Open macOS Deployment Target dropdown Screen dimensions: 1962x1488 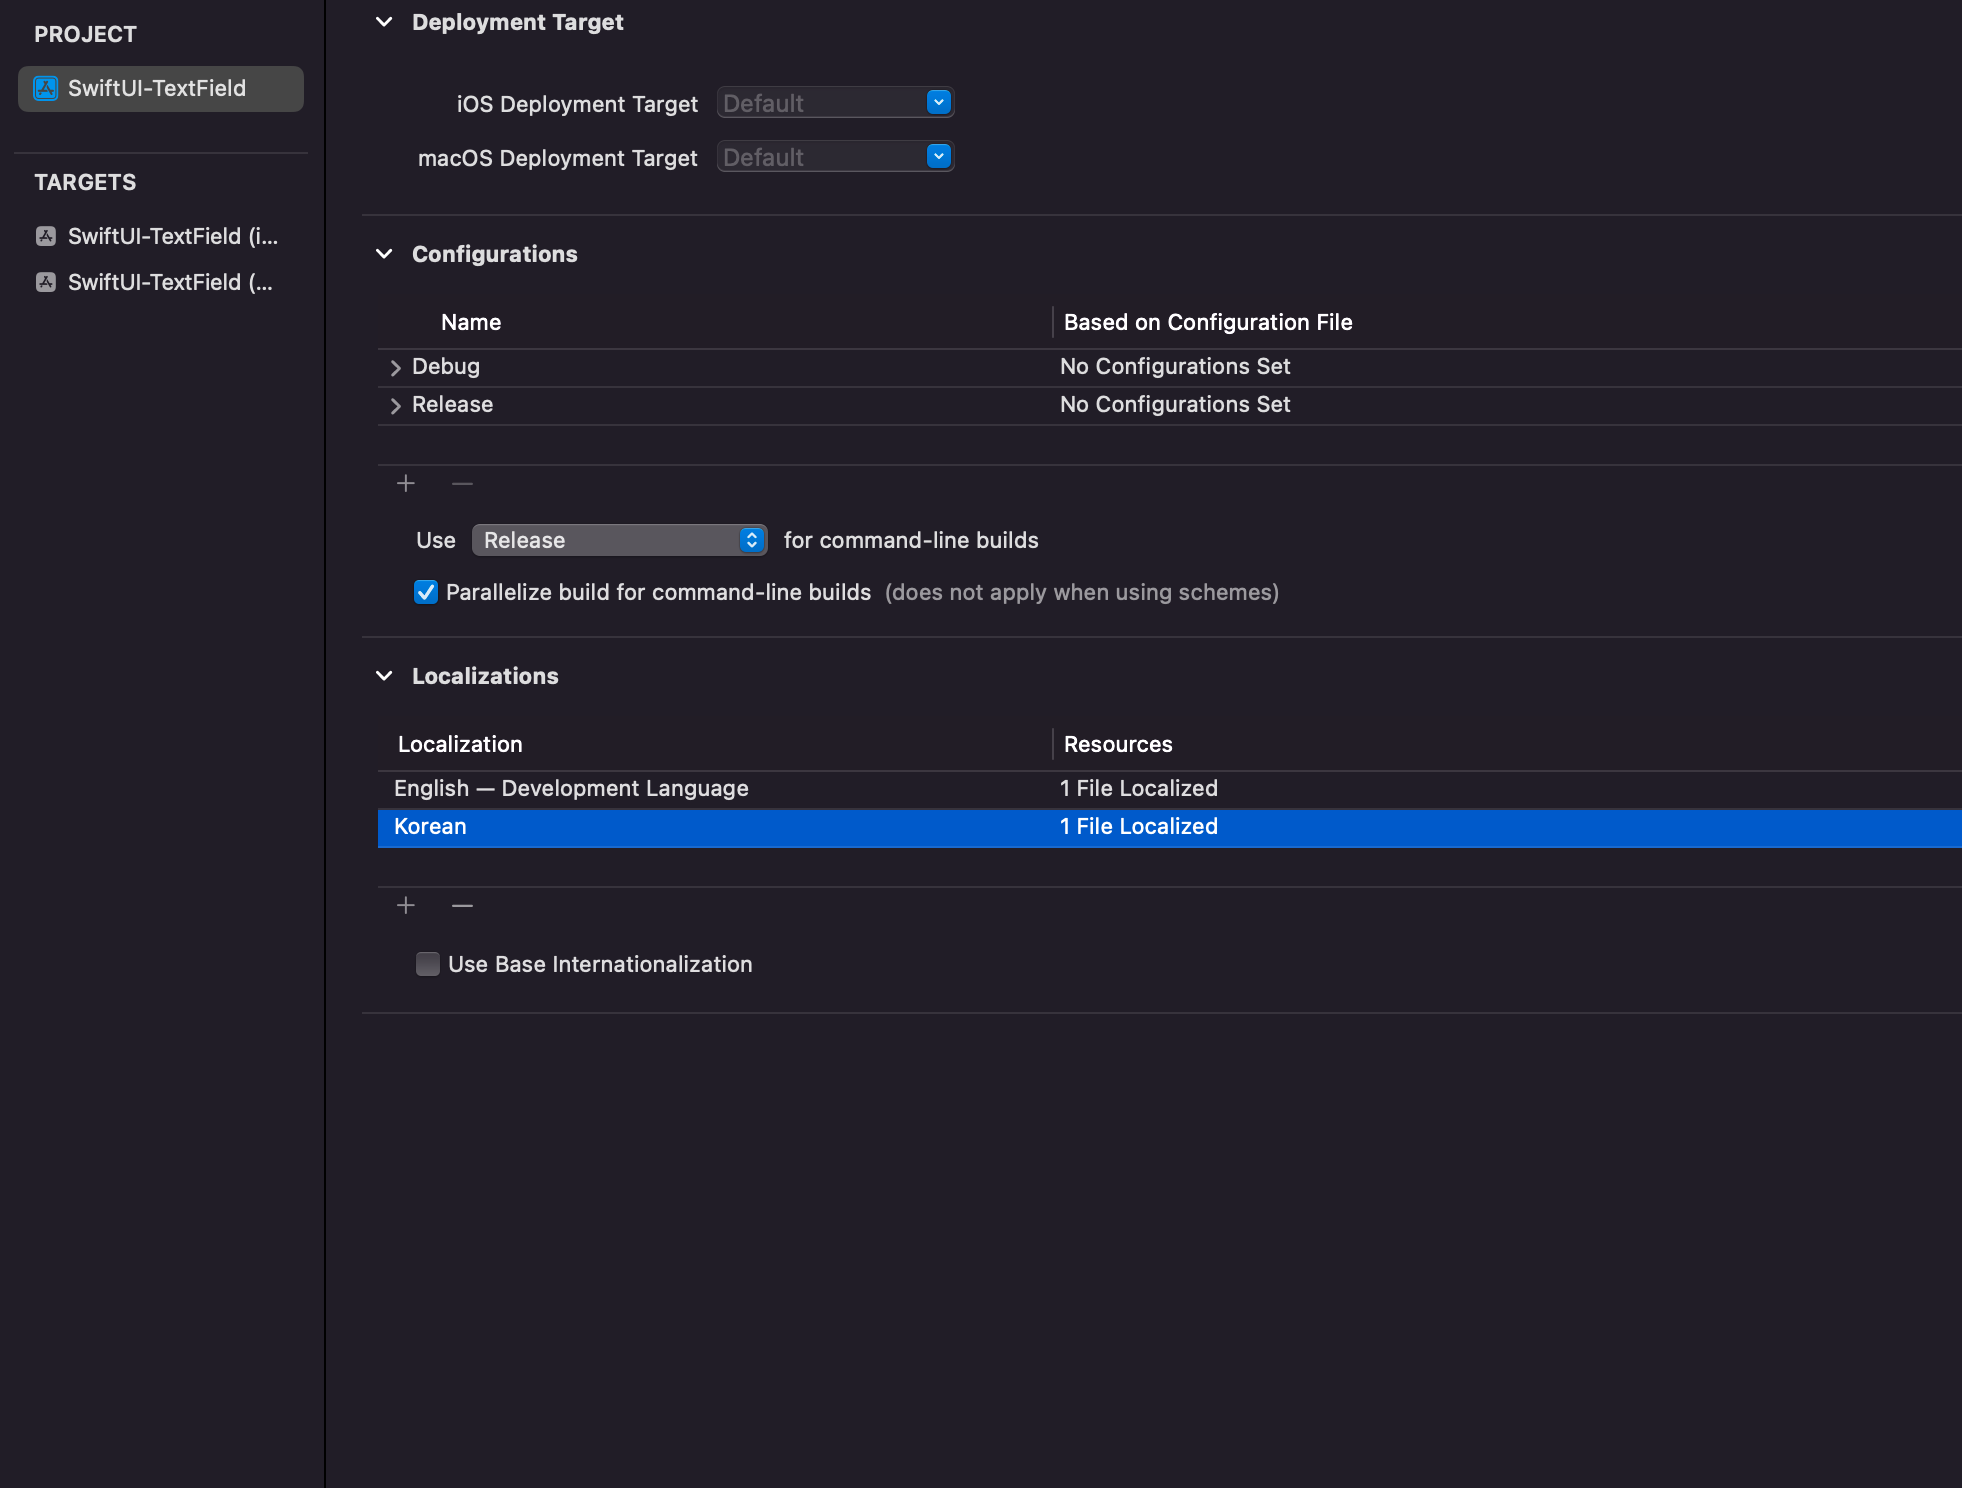coord(938,157)
